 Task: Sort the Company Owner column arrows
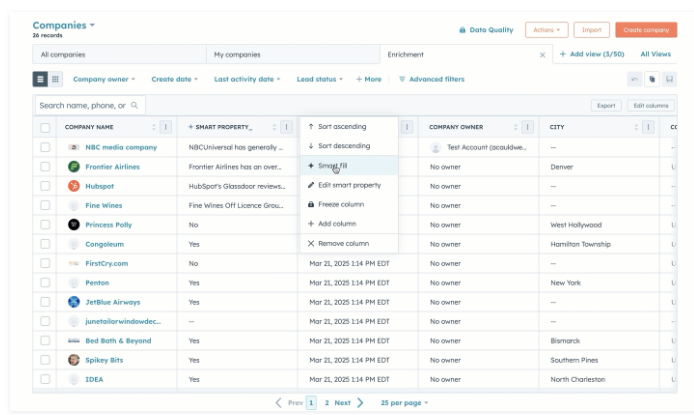pyautogui.click(x=516, y=127)
